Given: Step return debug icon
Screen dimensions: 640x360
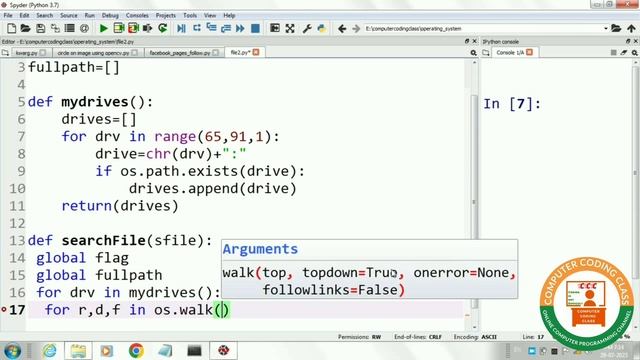Looking at the screenshot, I should 226,28.
